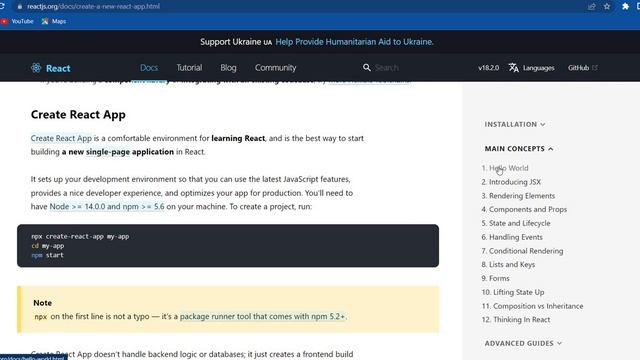Follow the Create React App link
Screen dimensions: 640x360
pyautogui.click(x=61, y=138)
